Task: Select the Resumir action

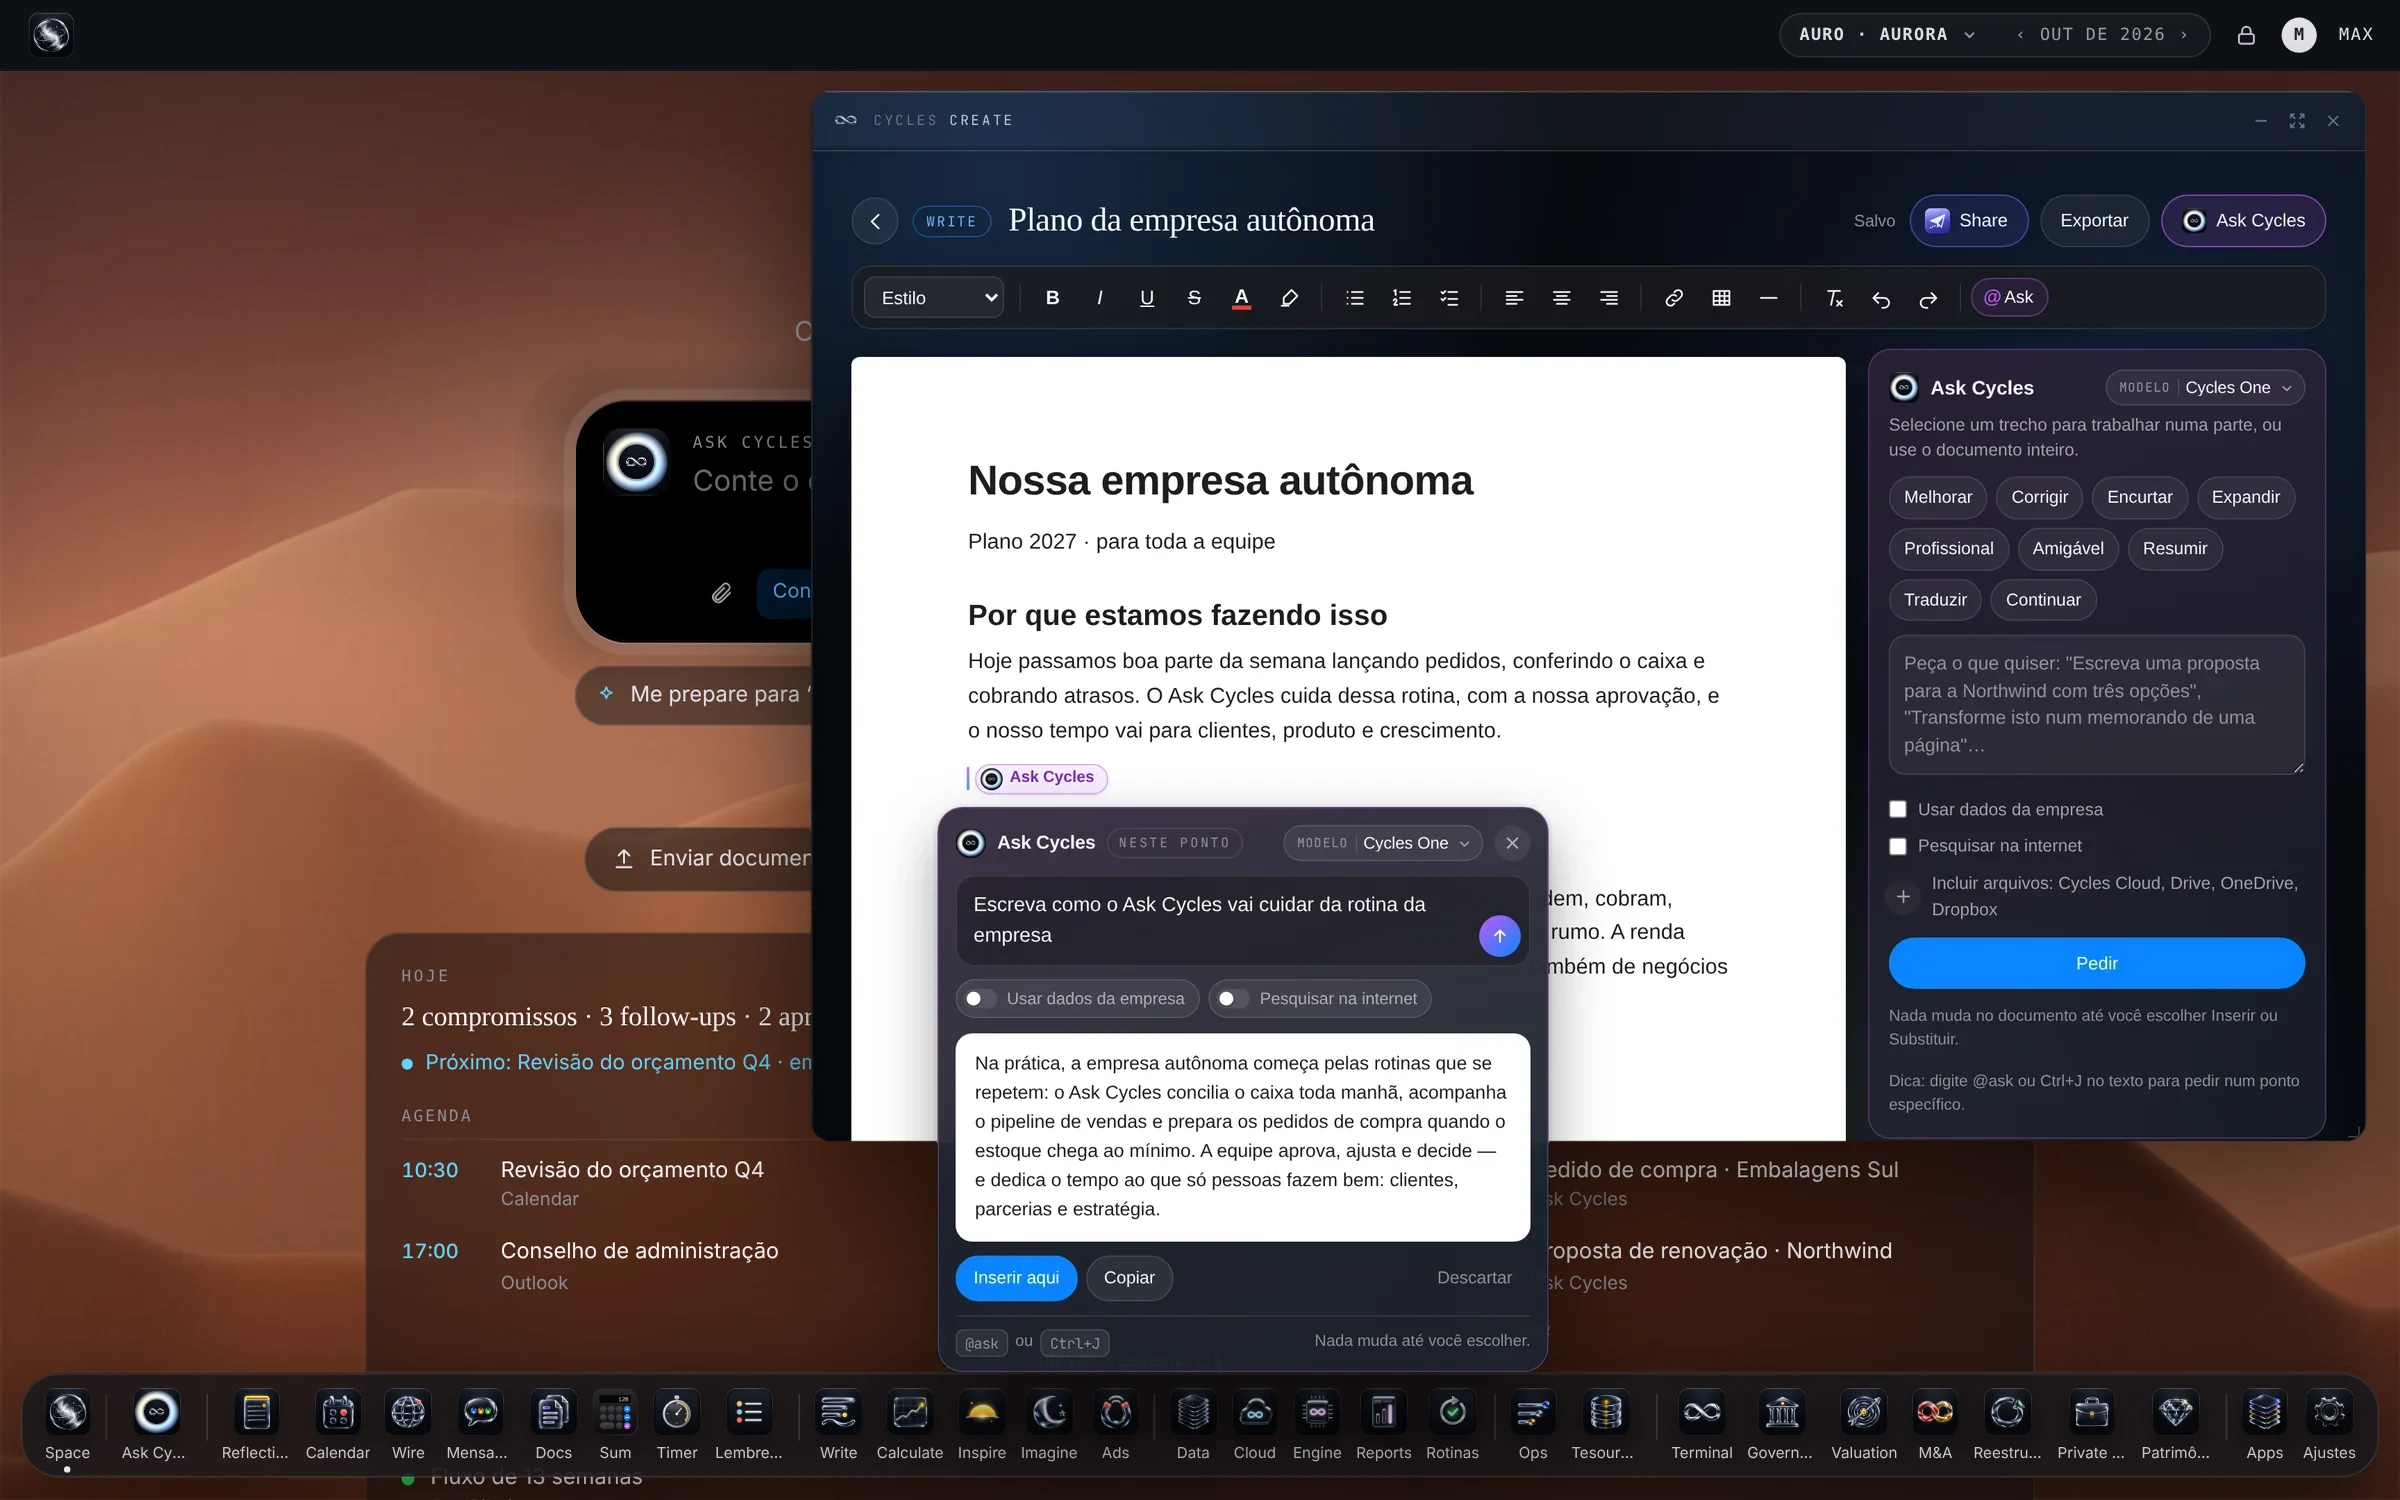Action: click(x=2174, y=548)
